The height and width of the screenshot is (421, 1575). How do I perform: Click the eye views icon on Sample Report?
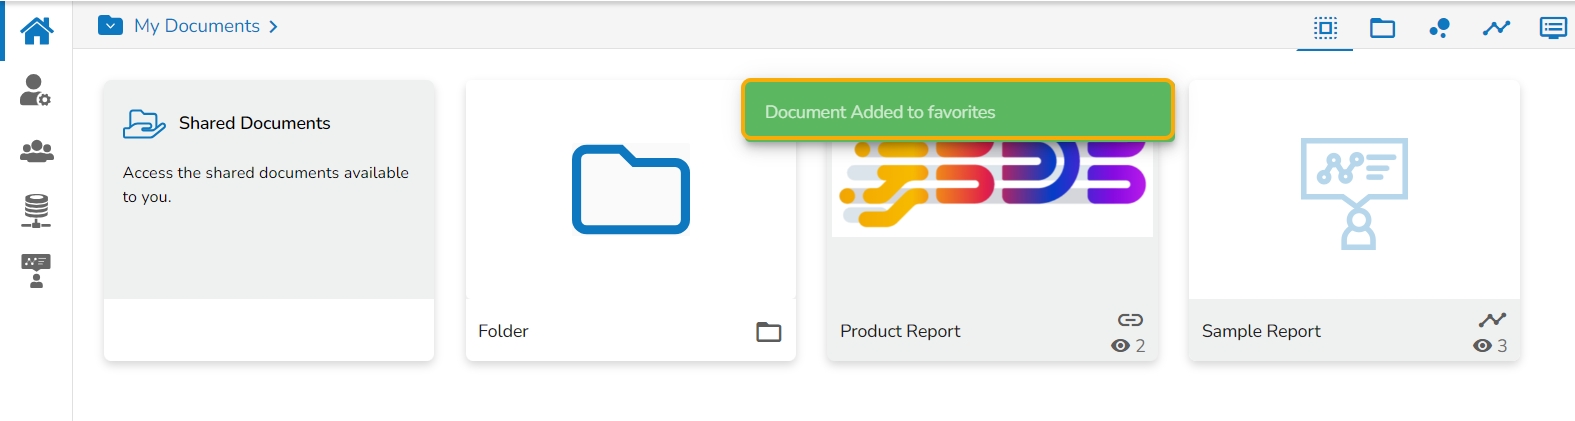pos(1482,346)
